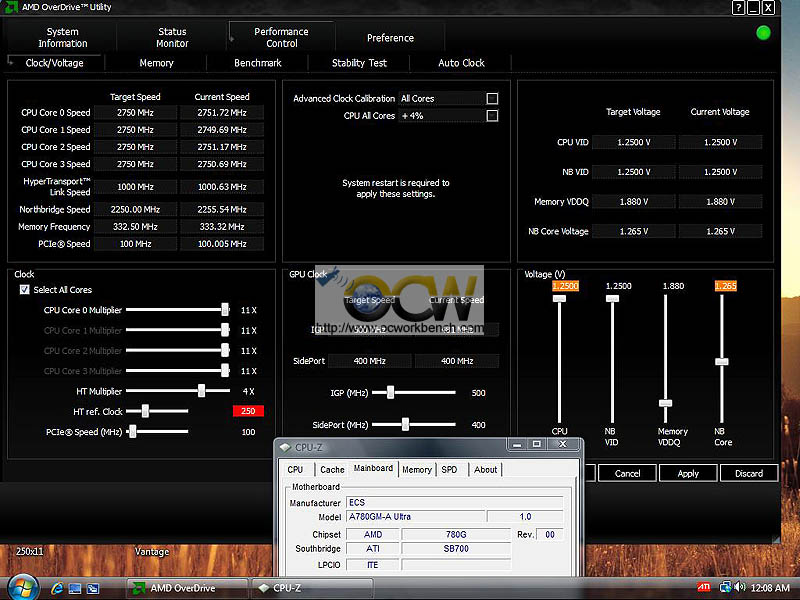Click the CPU Core 1 Multiplier slider handle
This screenshot has width=800, height=600.
pyautogui.click(x=225, y=330)
